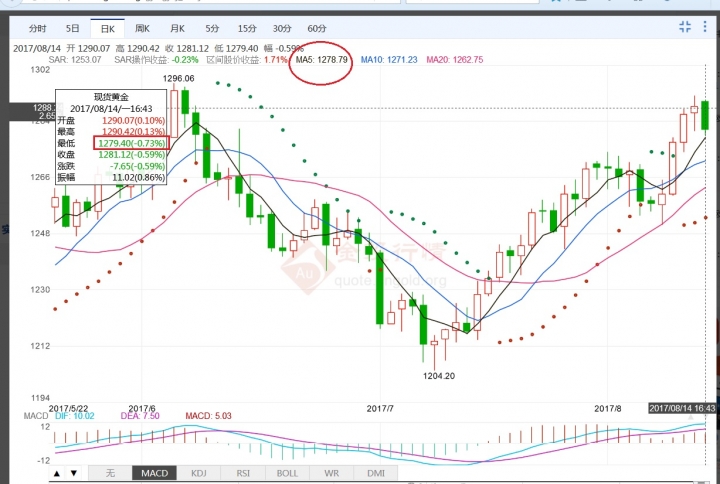Viewport: 720px width, 484px height.
Task: Click the 1204.20 low price label
Action: click(438, 375)
